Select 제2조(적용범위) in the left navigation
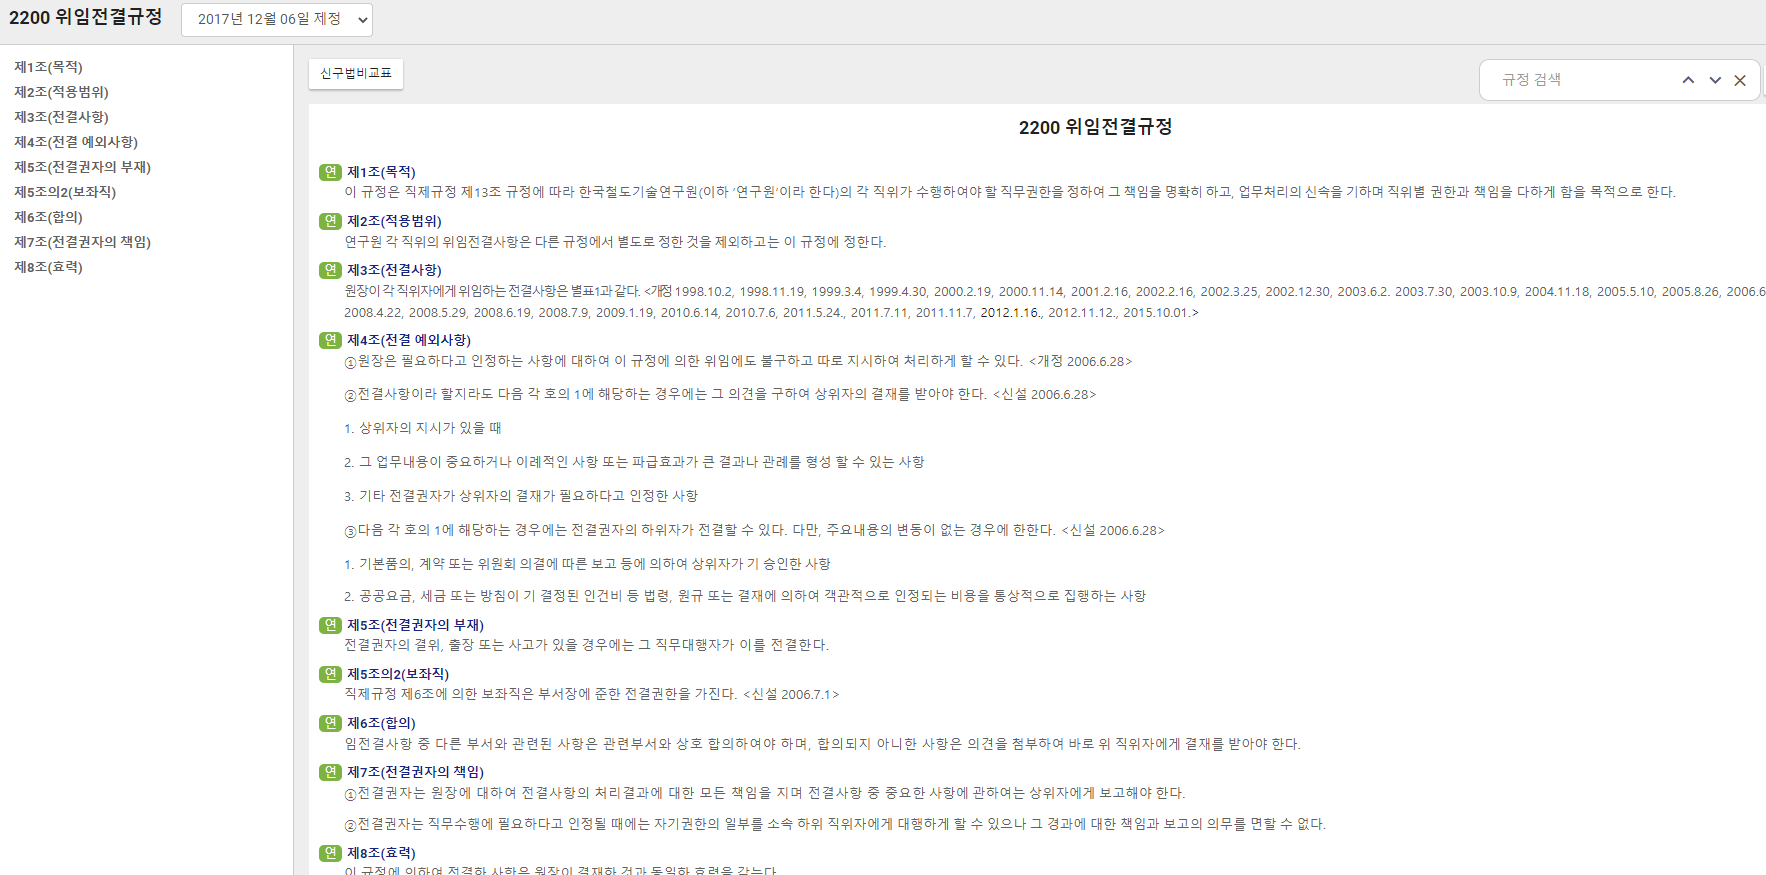 click(61, 92)
